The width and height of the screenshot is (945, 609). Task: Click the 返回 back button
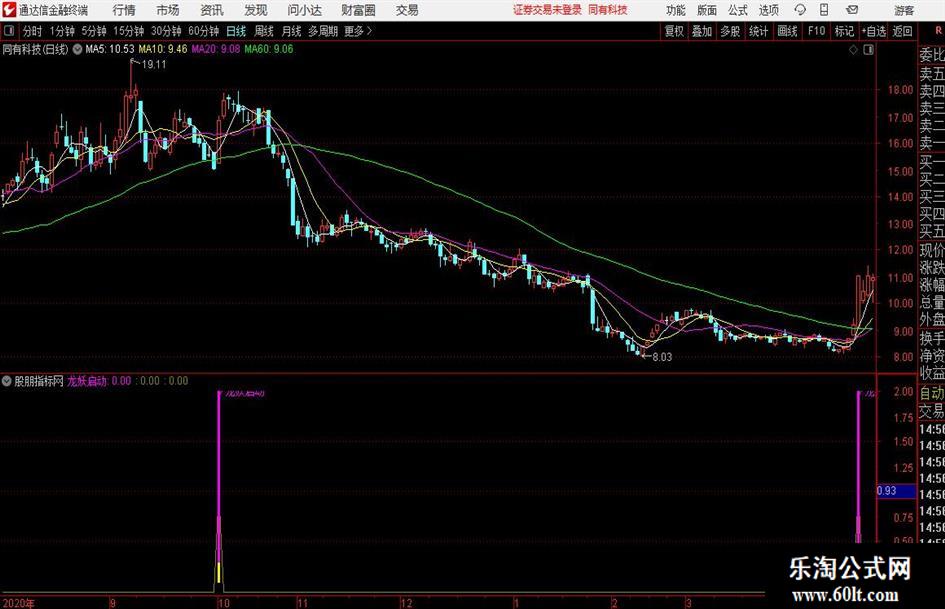pos(902,31)
